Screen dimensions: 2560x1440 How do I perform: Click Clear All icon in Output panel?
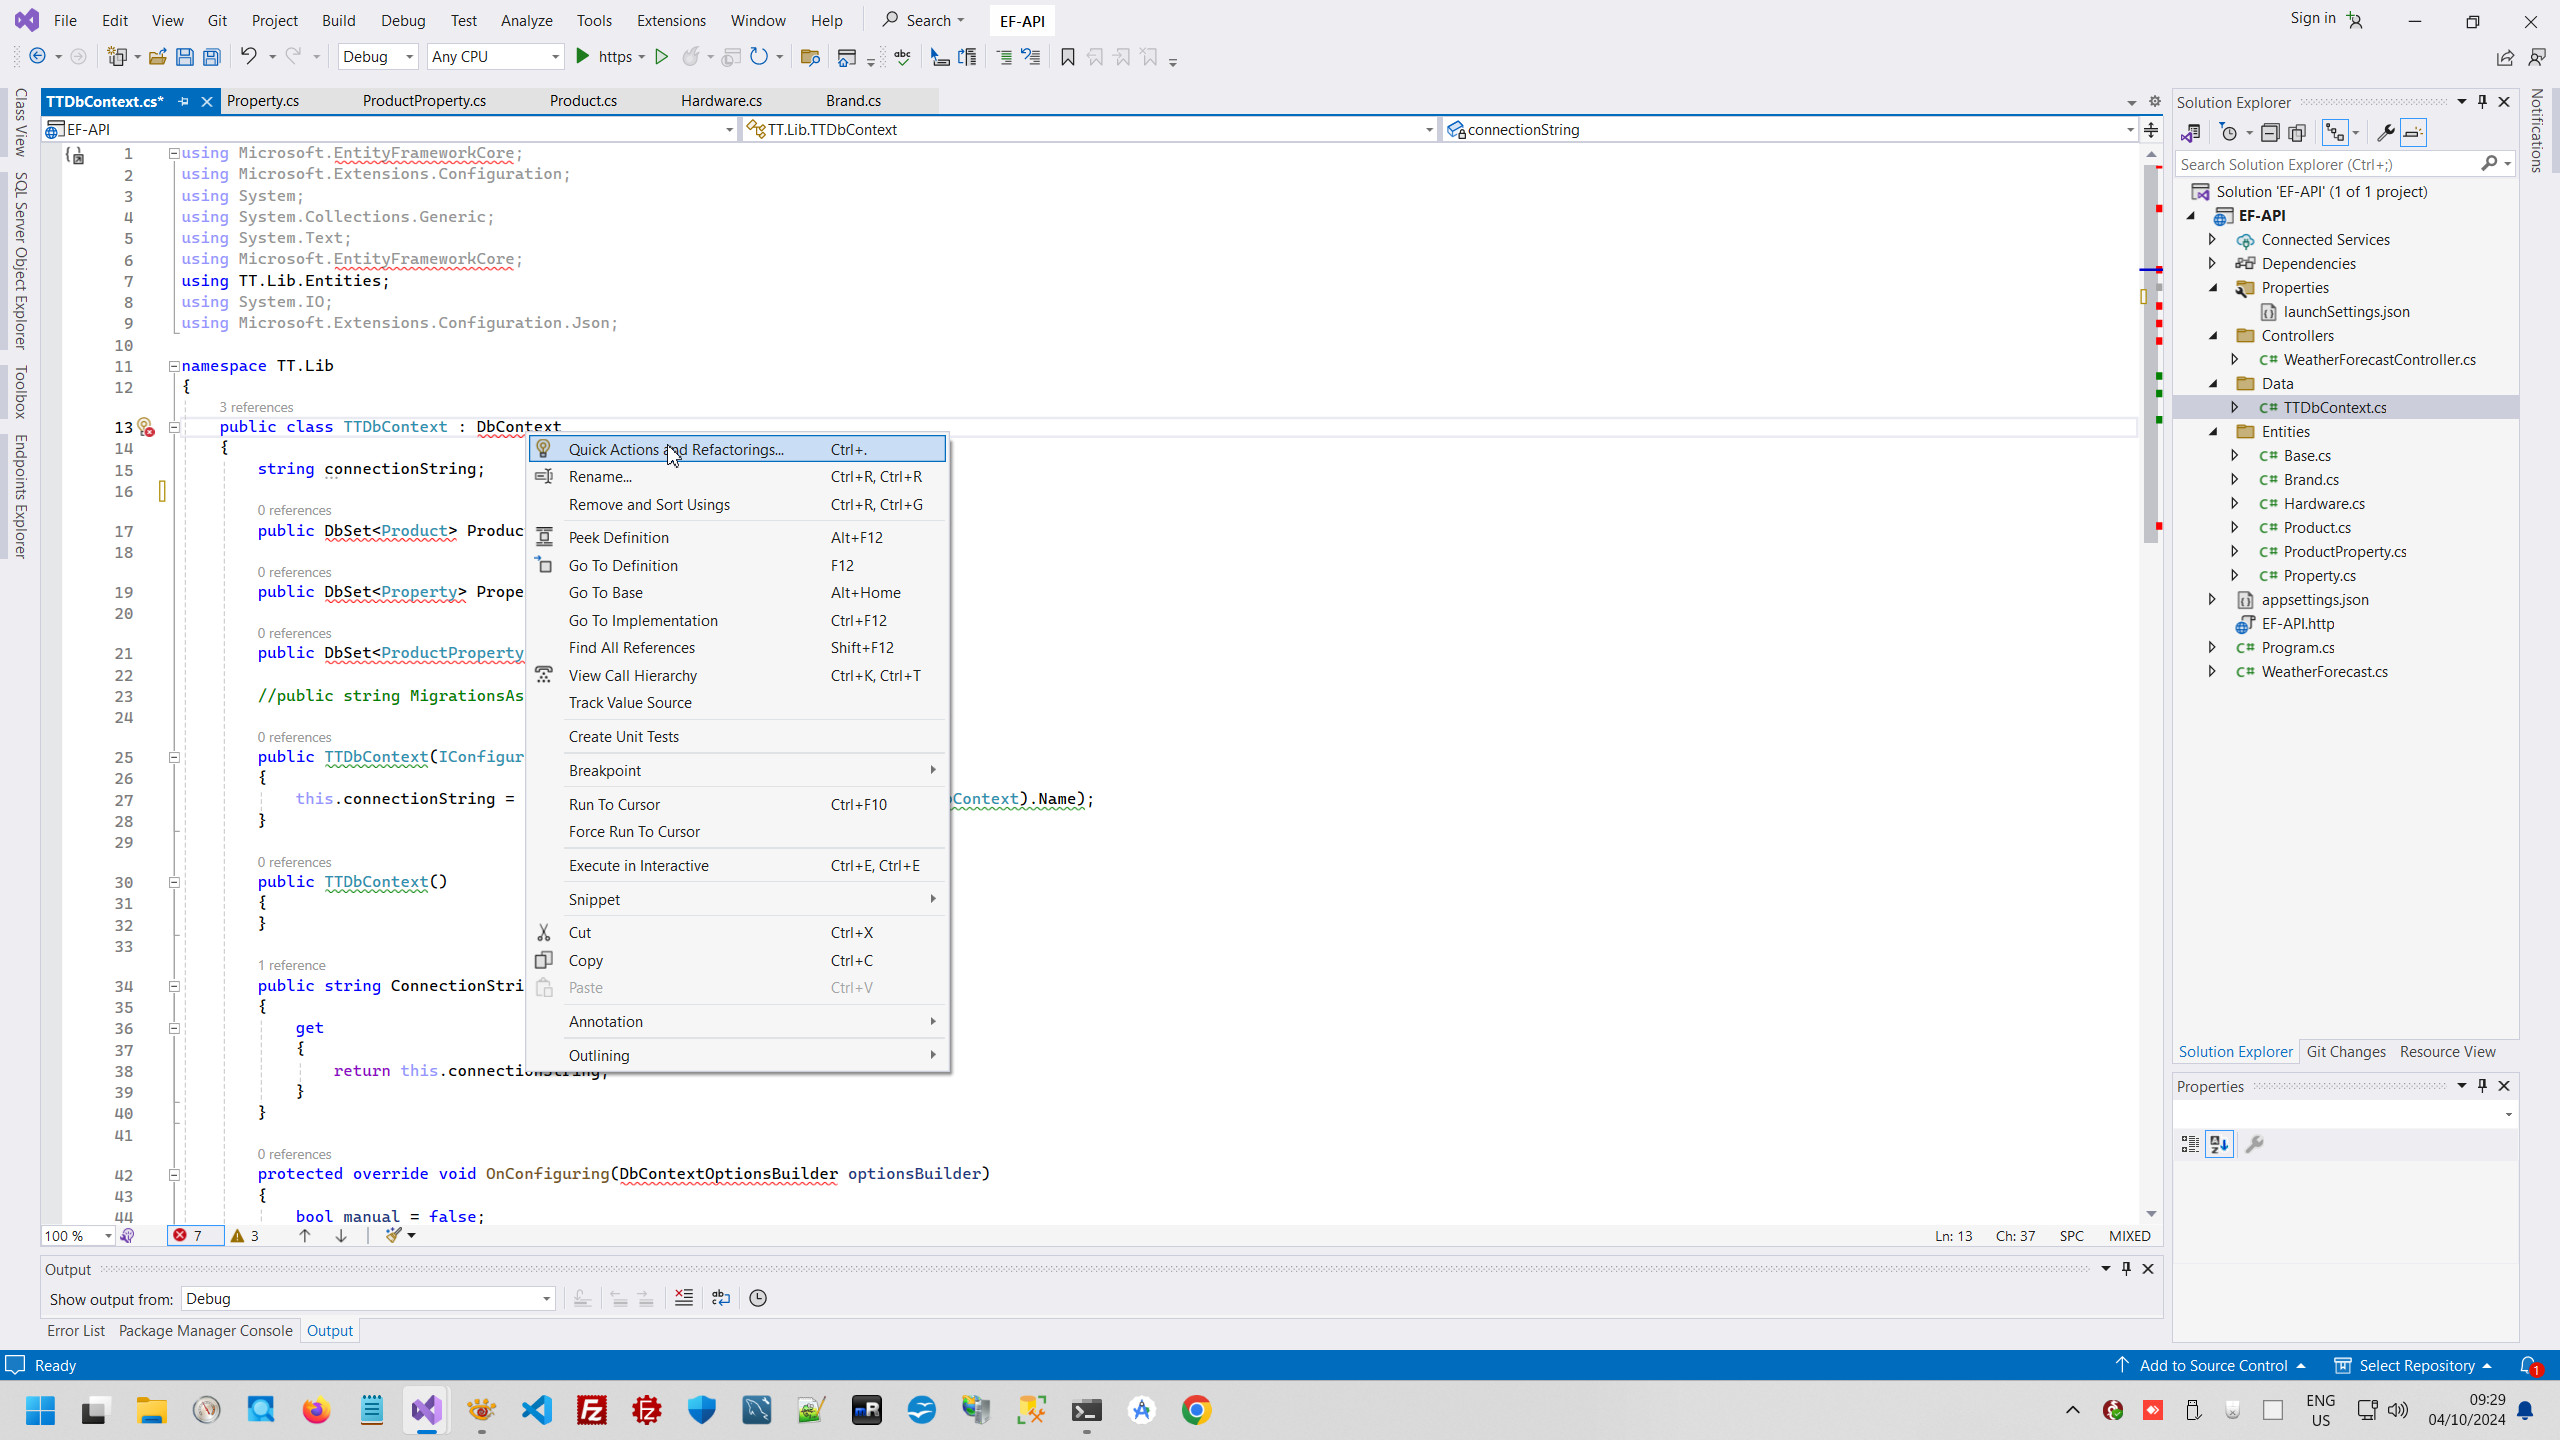pyautogui.click(x=684, y=1298)
